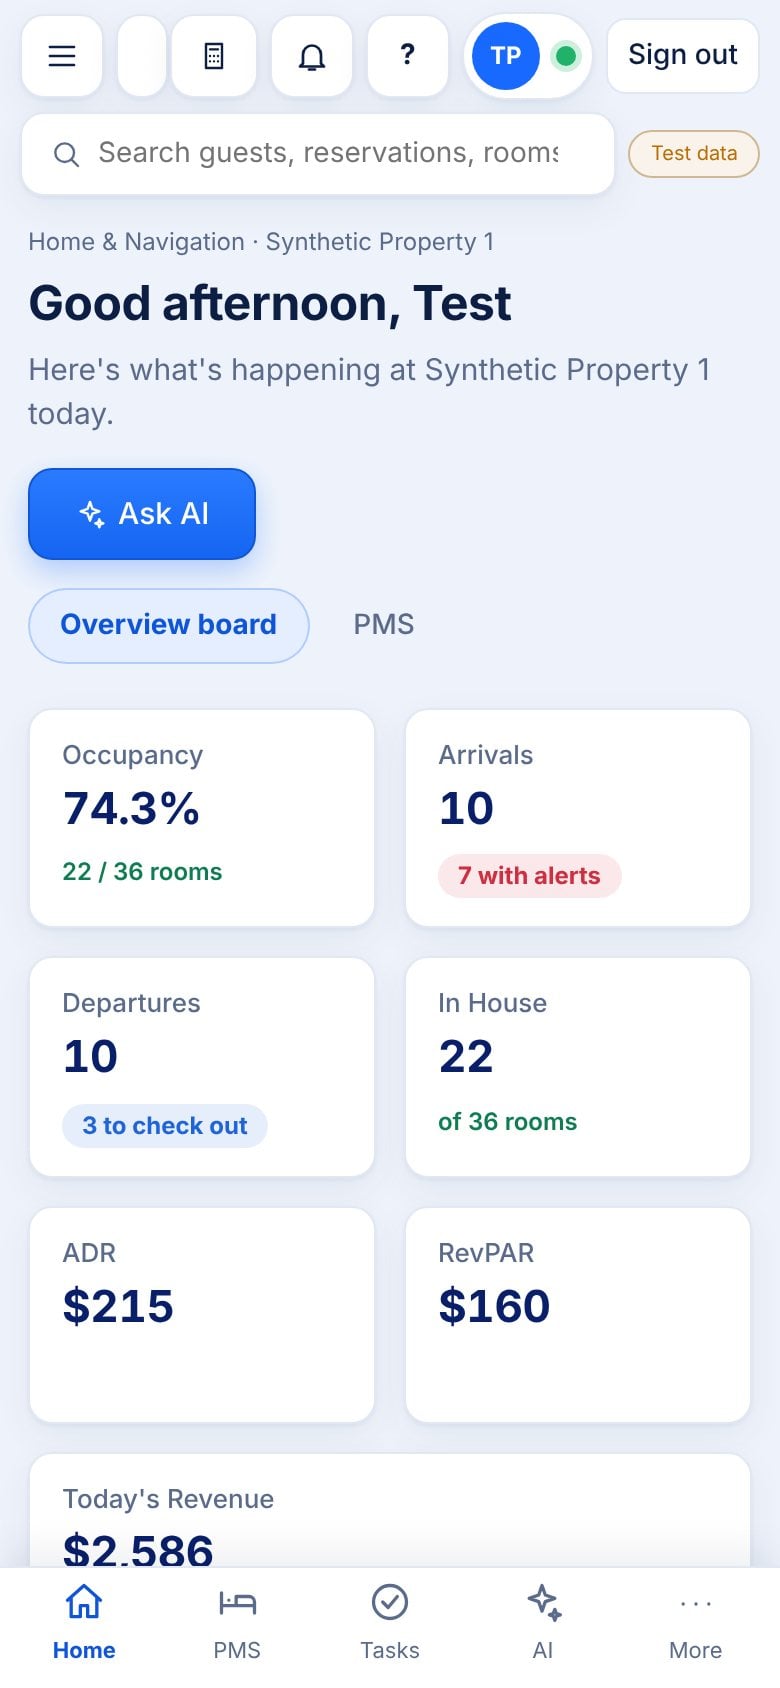The width and height of the screenshot is (780, 1688).
Task: Click the Test data badge
Action: (694, 154)
